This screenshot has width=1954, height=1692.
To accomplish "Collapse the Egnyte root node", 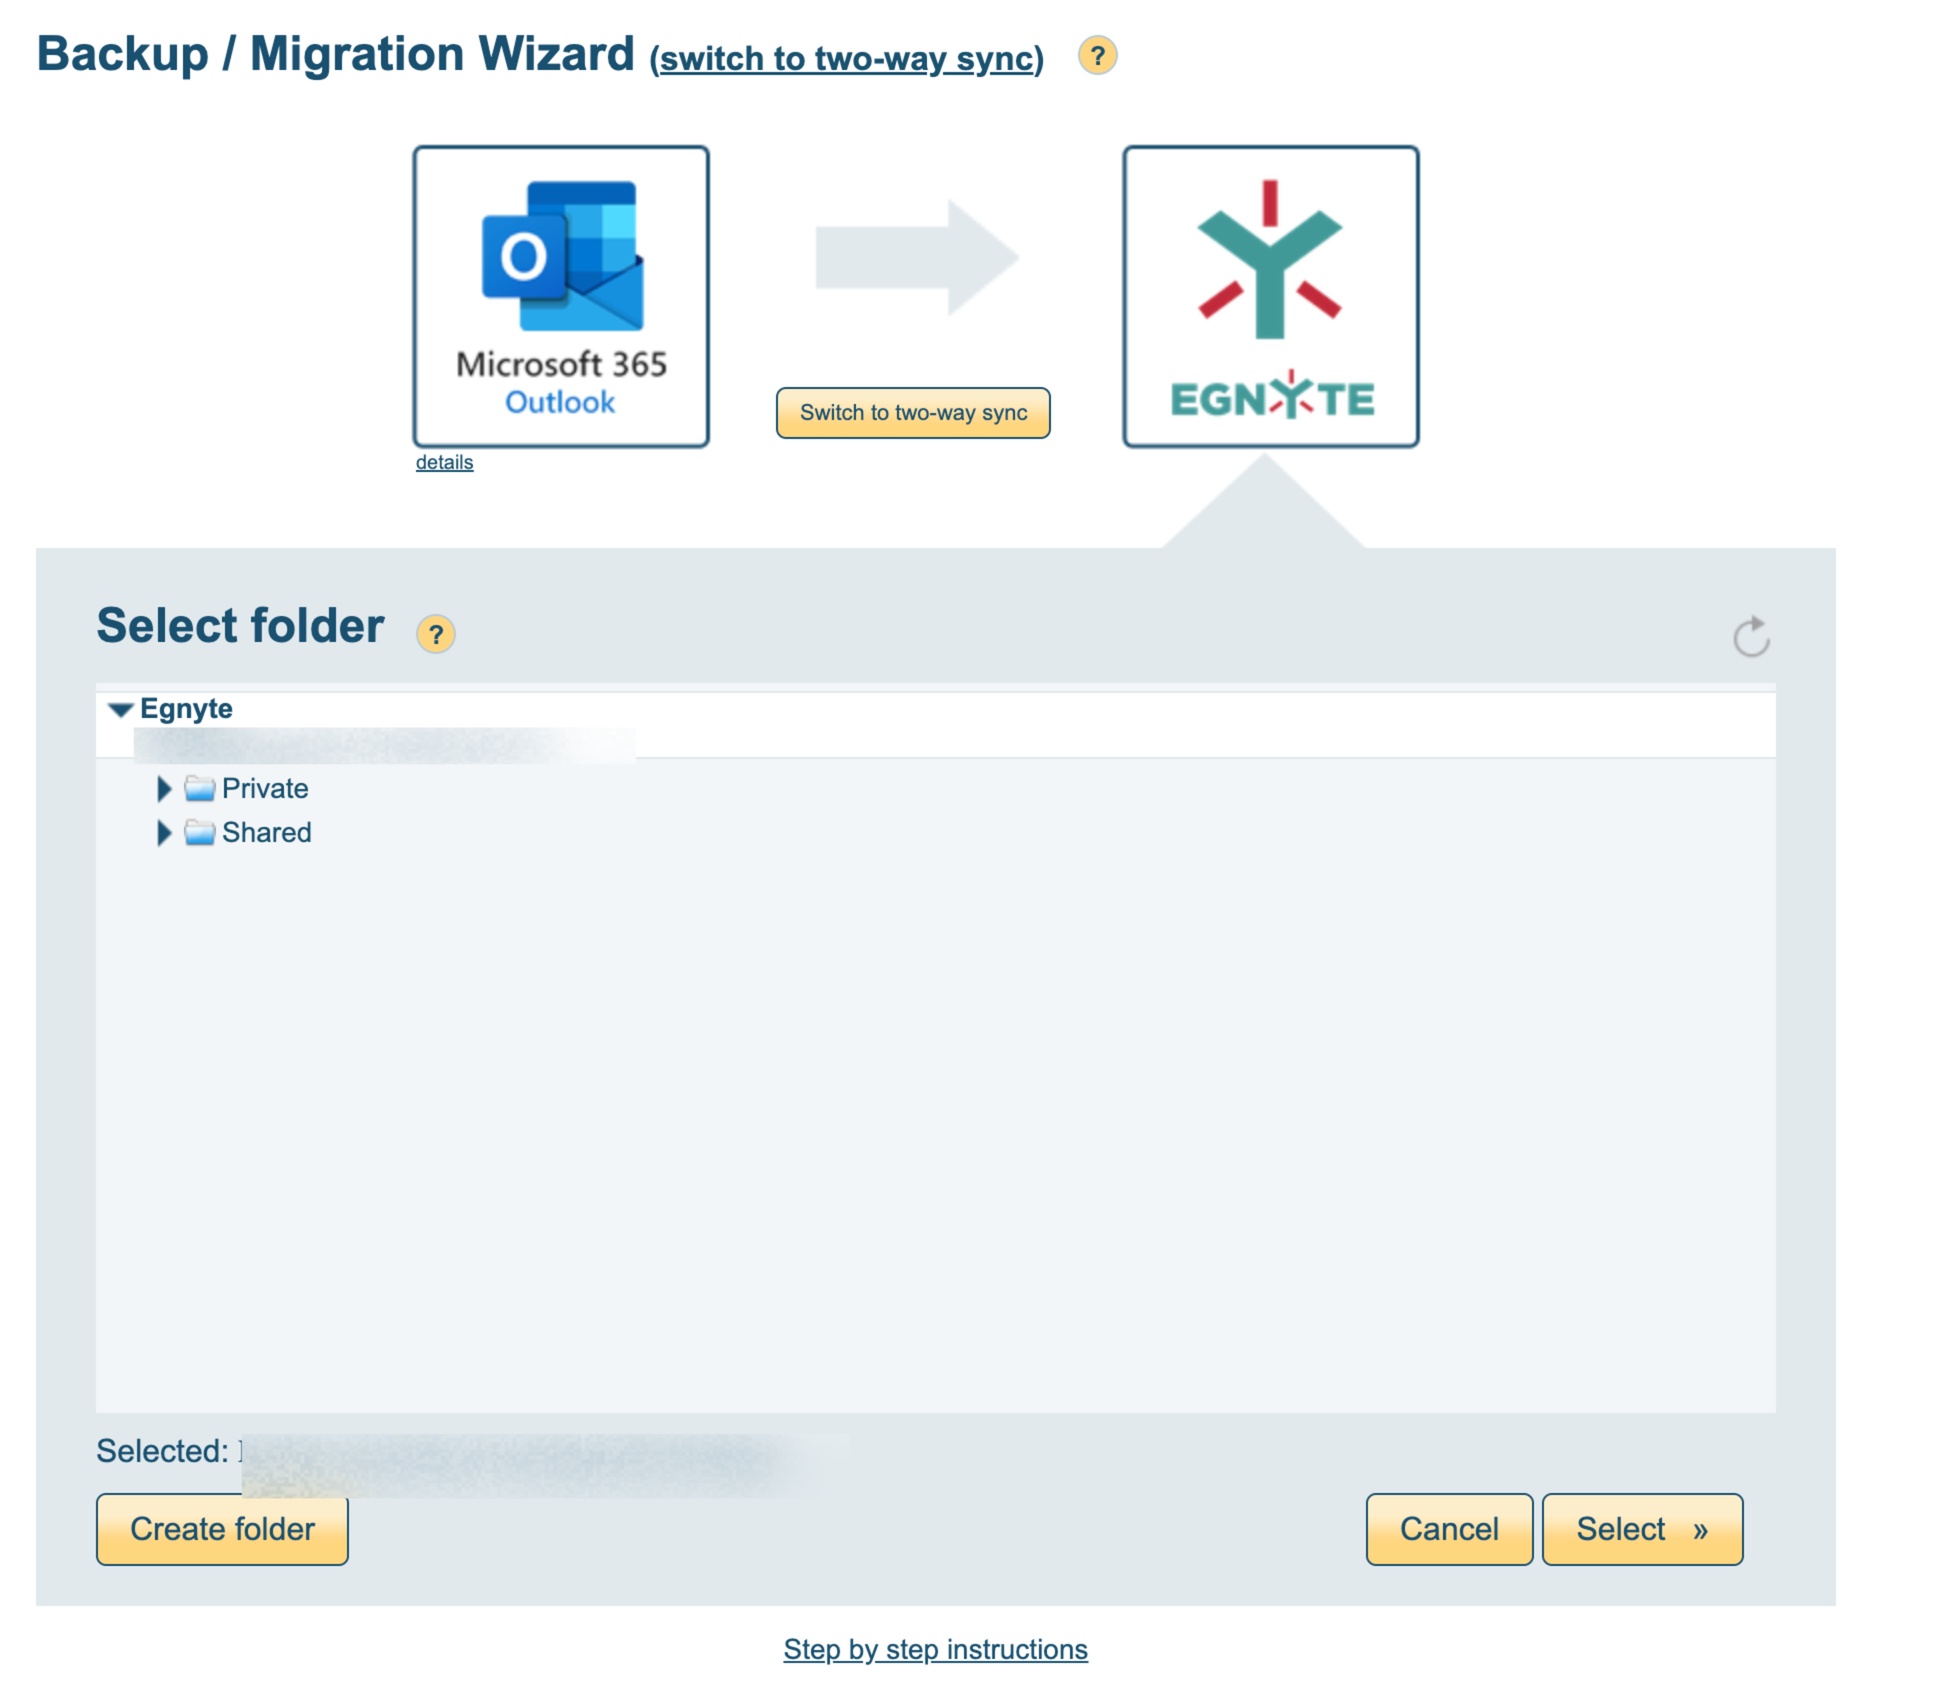I will tap(121, 709).
